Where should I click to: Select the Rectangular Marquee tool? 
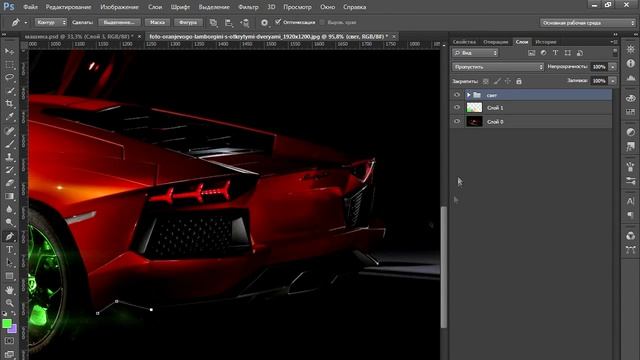tap(9, 64)
